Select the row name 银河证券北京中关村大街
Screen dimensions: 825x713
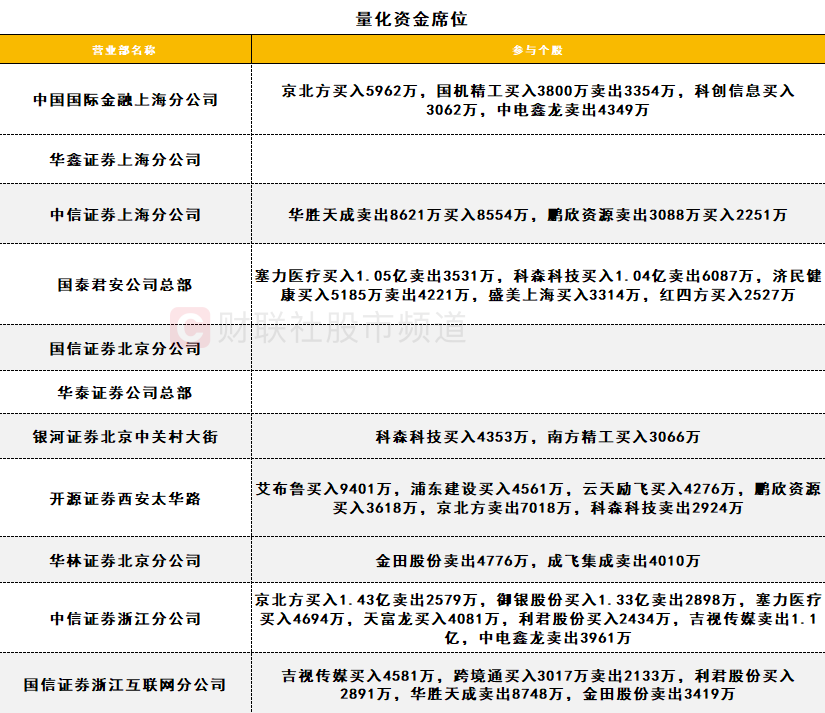pyautogui.click(x=125, y=436)
